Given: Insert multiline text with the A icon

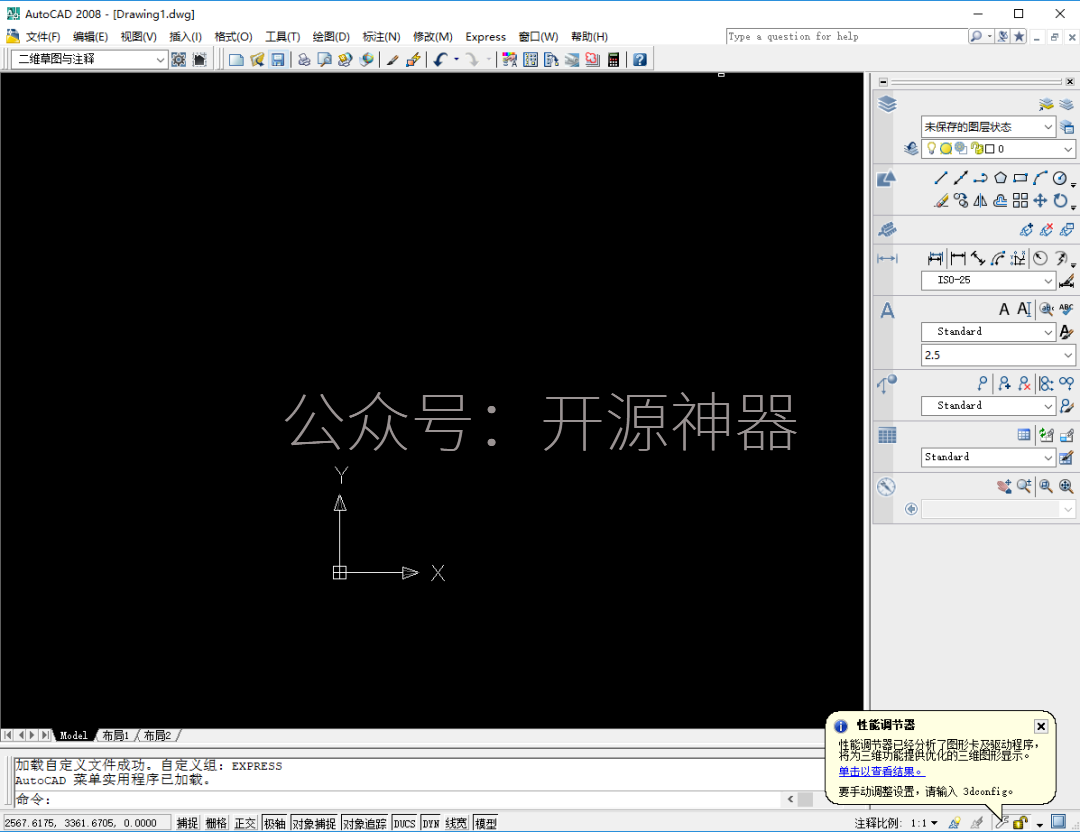Looking at the screenshot, I should tap(1004, 309).
